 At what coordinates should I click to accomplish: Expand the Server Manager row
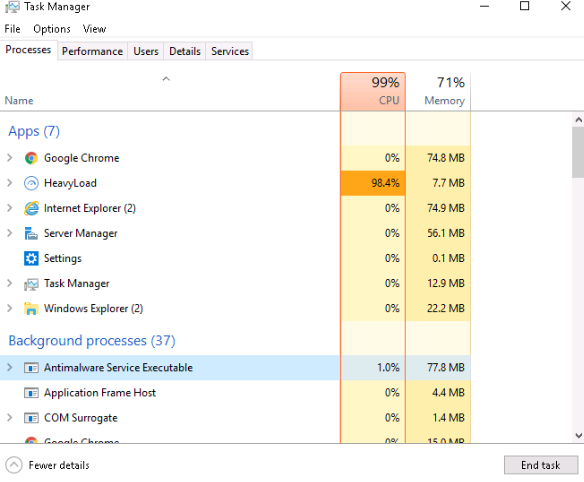[10, 233]
